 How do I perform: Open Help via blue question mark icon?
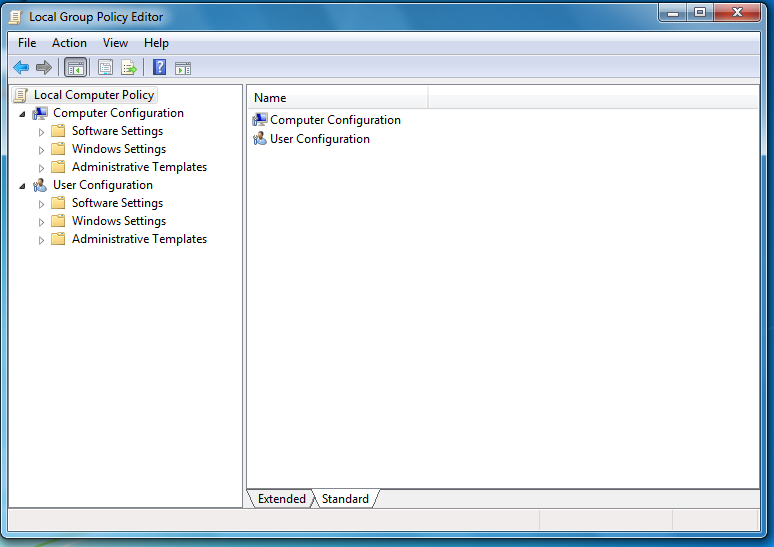pyautogui.click(x=159, y=67)
